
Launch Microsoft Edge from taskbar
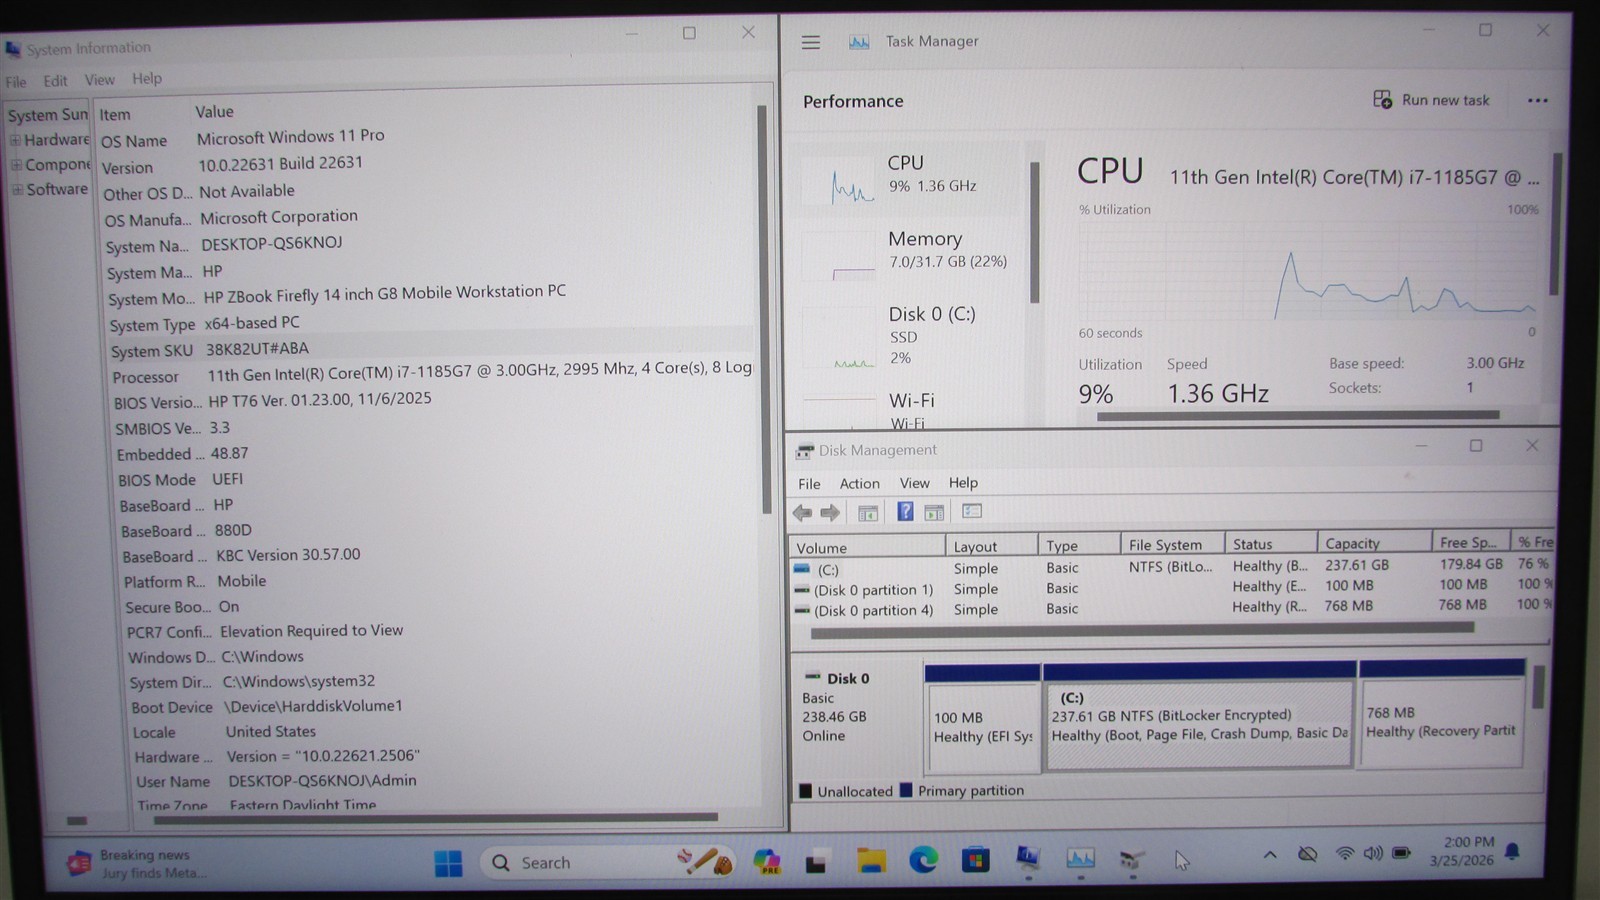923,860
